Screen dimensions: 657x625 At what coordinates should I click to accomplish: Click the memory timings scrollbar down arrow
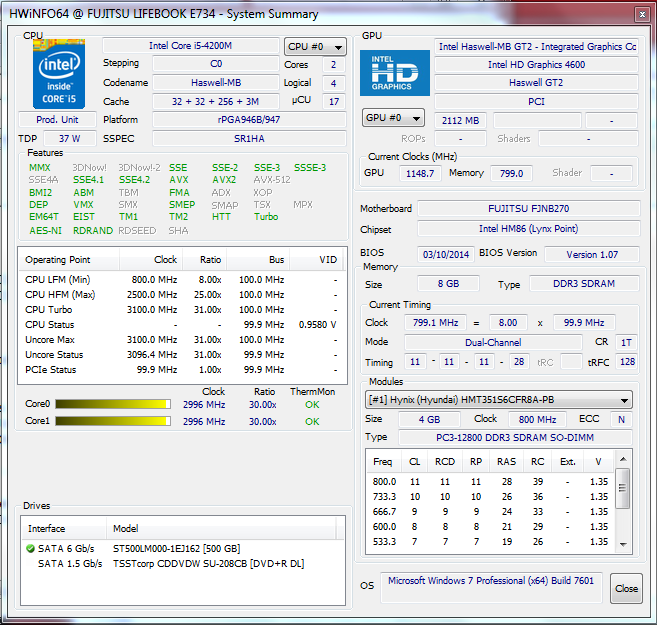click(623, 545)
